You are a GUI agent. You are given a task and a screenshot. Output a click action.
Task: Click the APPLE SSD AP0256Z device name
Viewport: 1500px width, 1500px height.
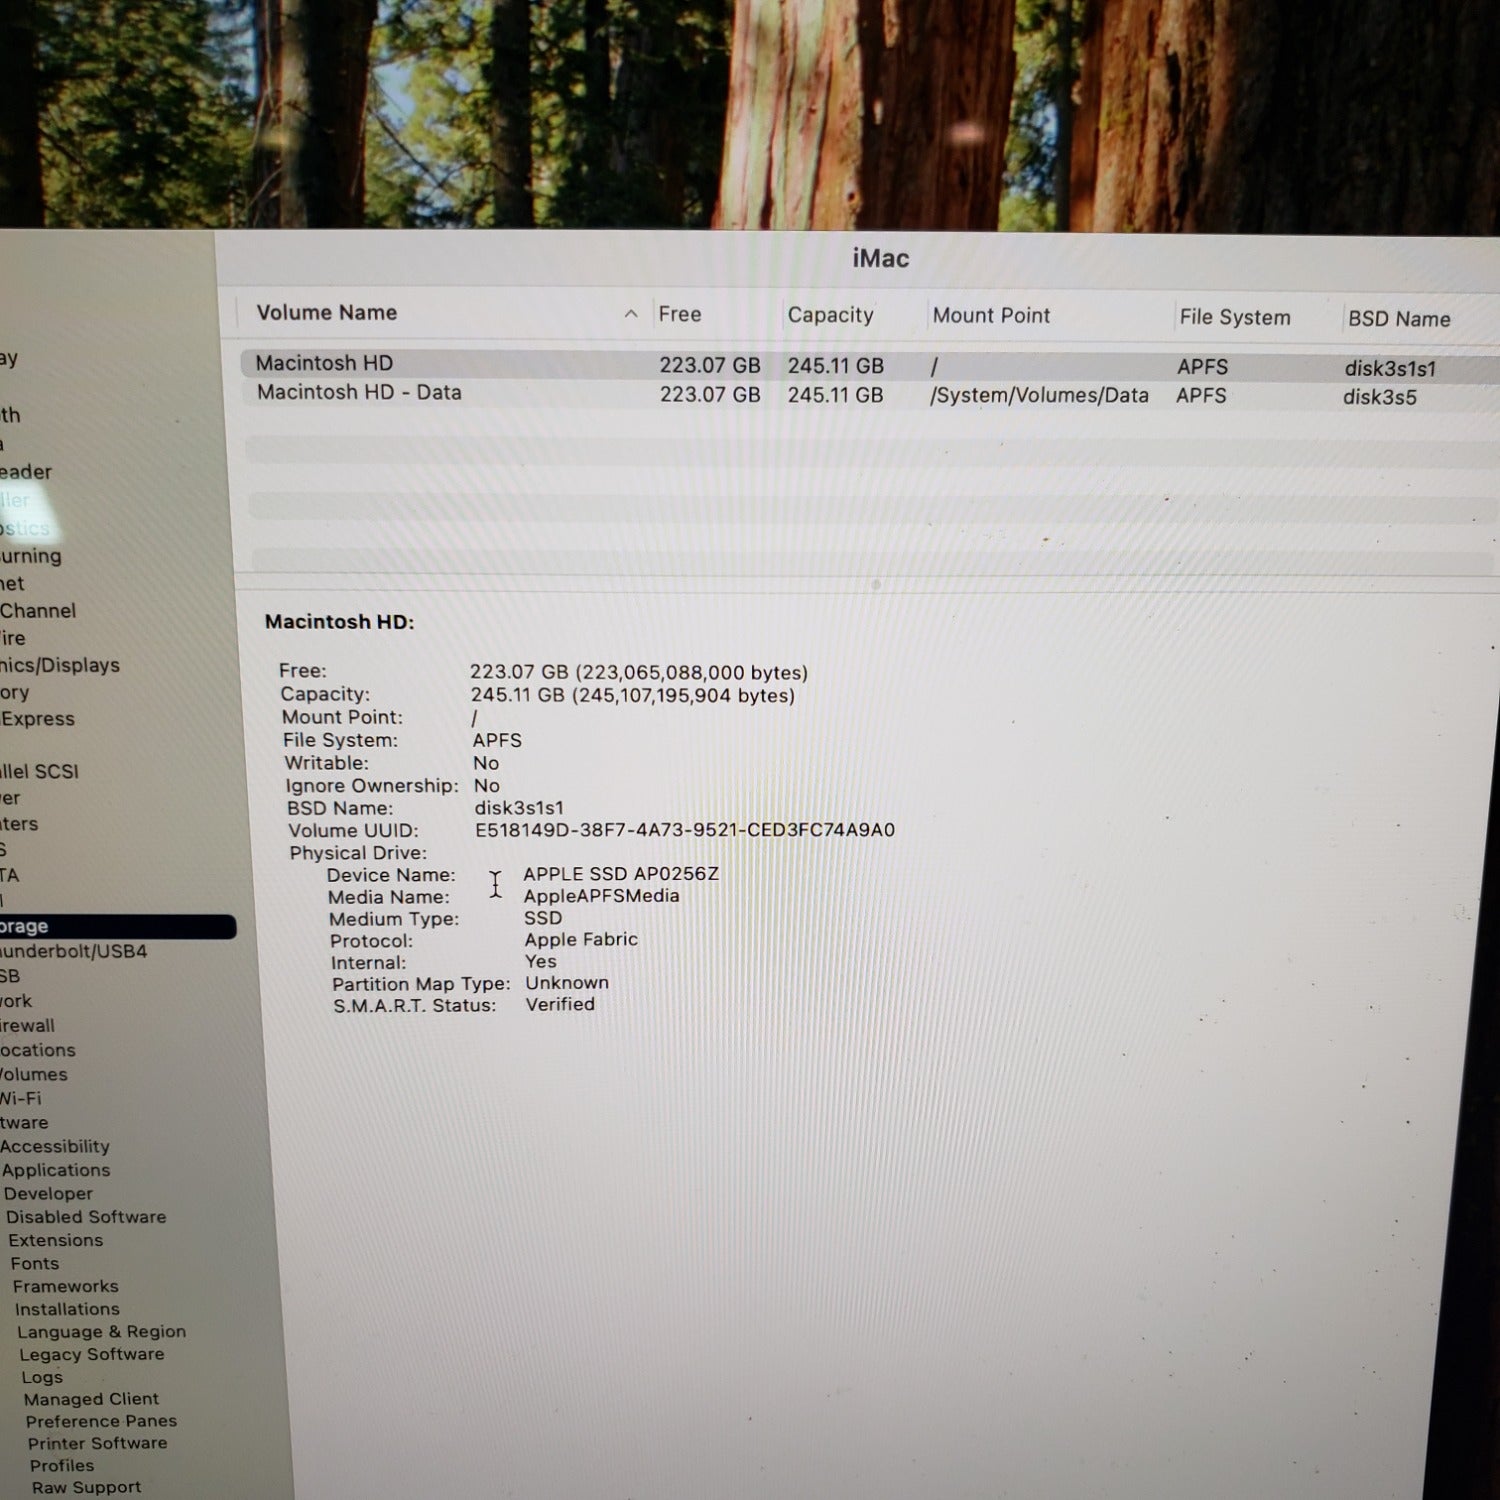[x=621, y=874]
